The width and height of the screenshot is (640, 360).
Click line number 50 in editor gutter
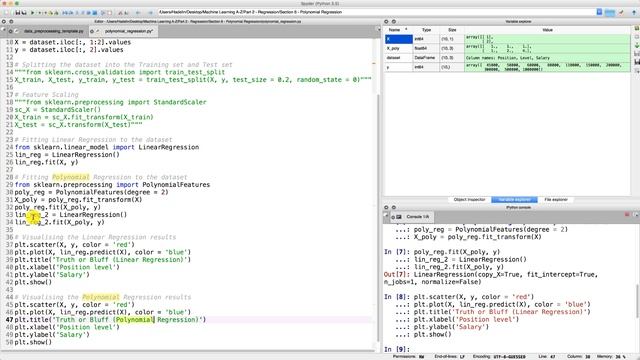9,342
